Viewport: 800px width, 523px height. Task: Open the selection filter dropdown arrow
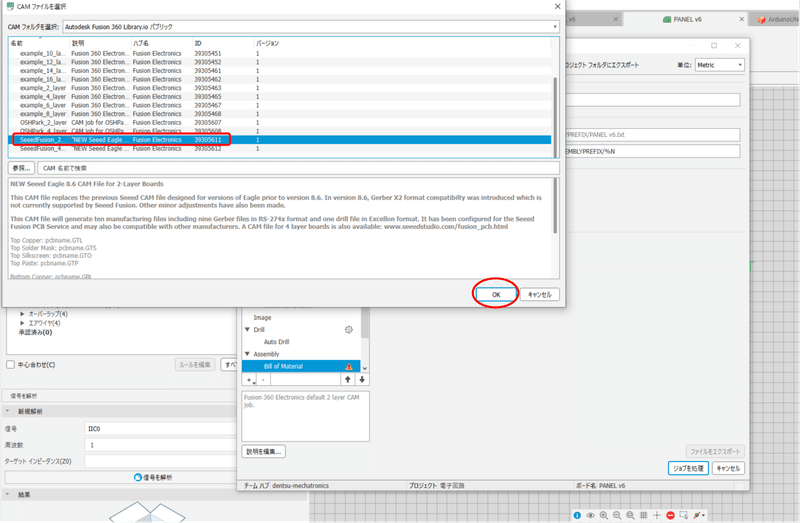click(x=704, y=515)
